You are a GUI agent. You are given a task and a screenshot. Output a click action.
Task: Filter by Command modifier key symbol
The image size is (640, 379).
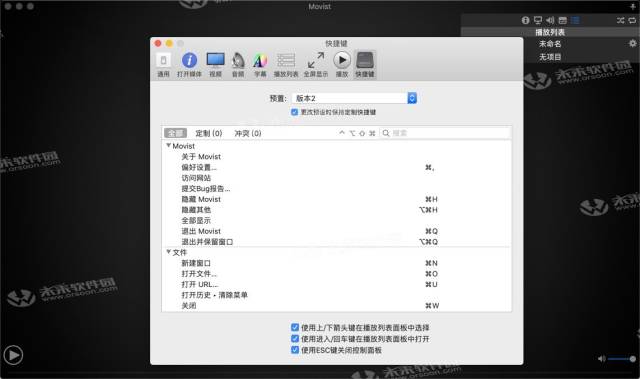point(372,133)
